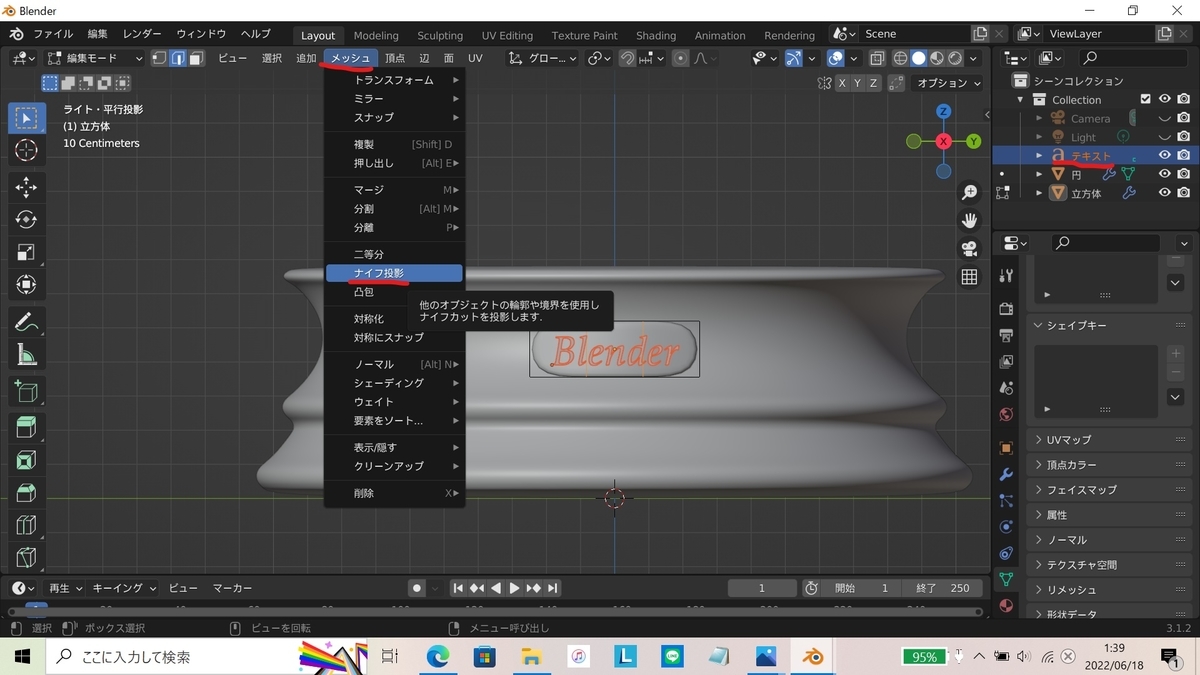Select the Inset Faces tool
The height and width of the screenshot is (675, 1200).
[x=27, y=461]
